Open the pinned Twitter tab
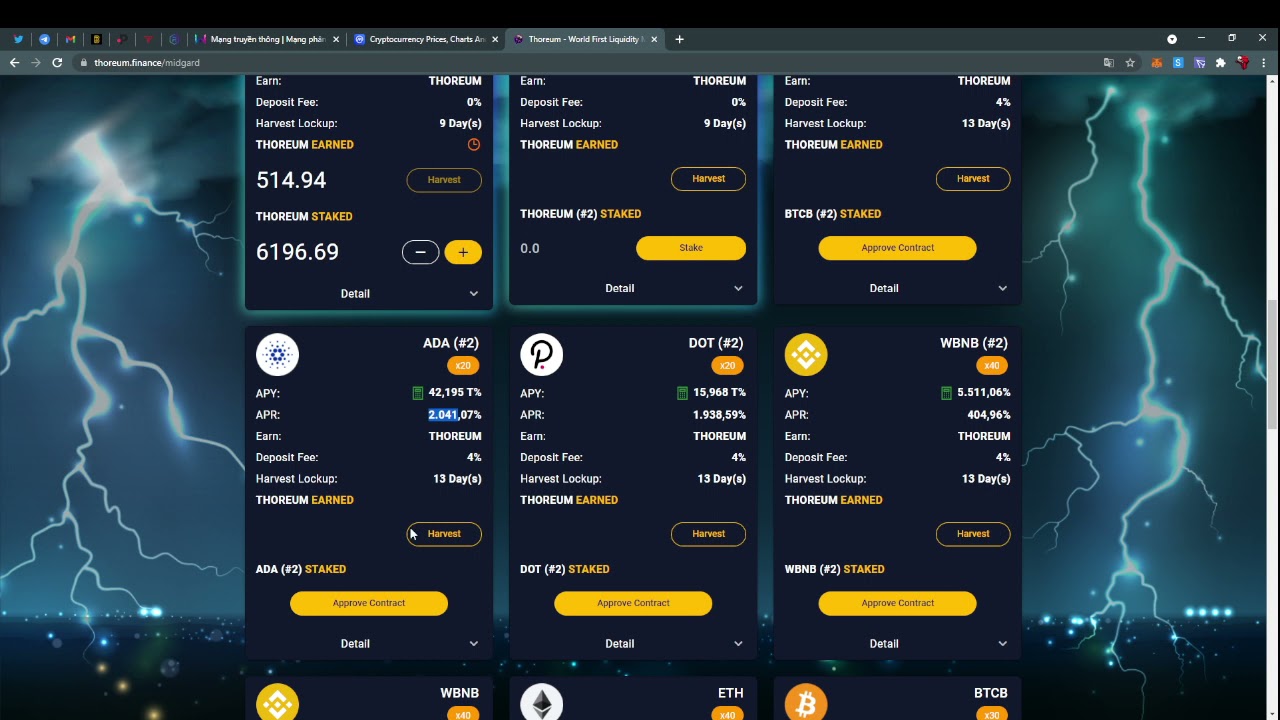Image resolution: width=1280 pixels, height=720 pixels. pos(18,39)
